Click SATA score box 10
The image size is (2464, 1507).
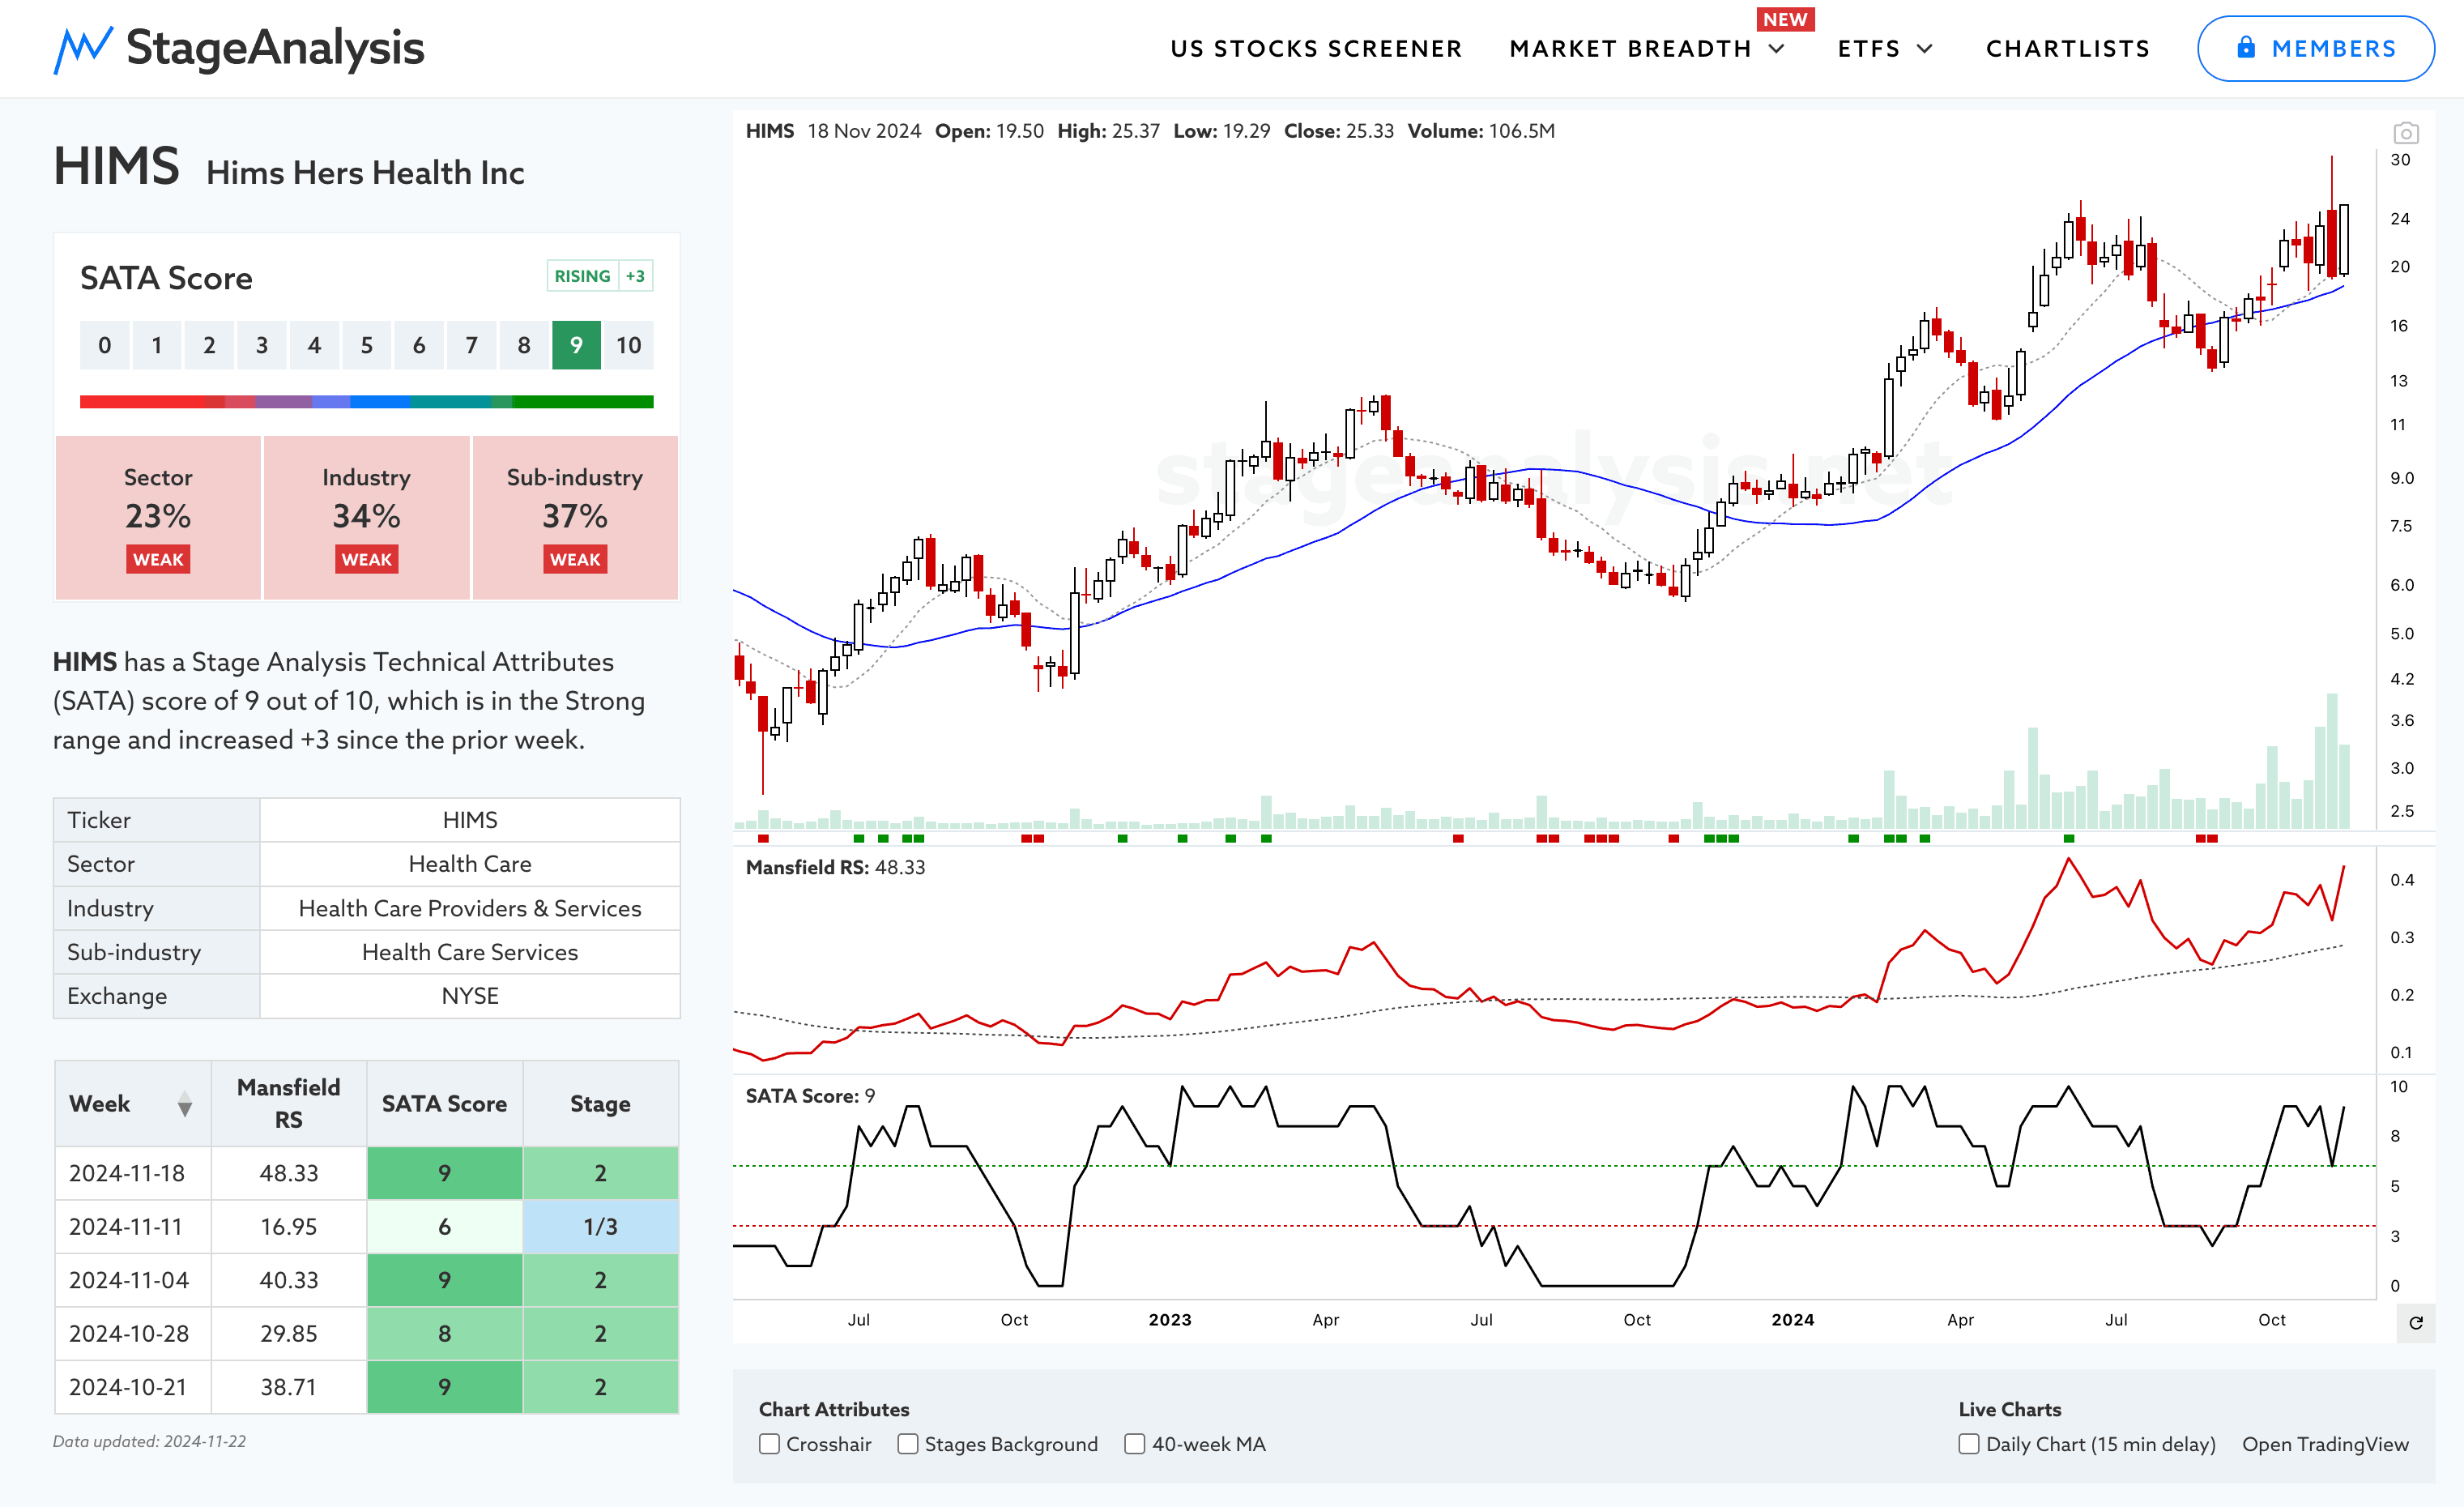[x=628, y=345]
